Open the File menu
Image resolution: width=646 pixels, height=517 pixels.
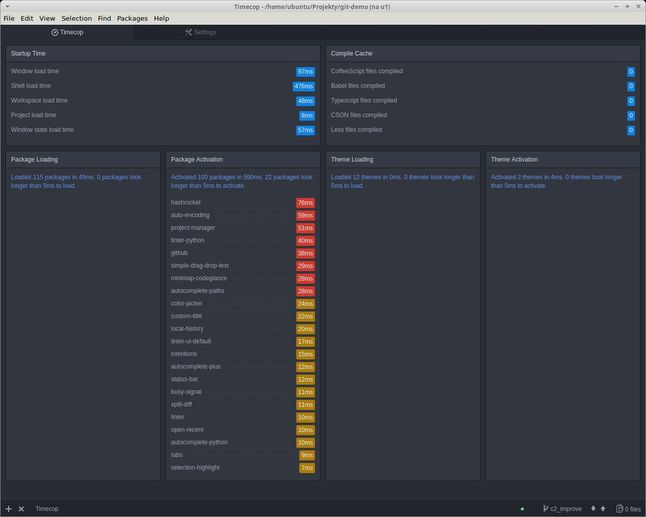(x=9, y=19)
